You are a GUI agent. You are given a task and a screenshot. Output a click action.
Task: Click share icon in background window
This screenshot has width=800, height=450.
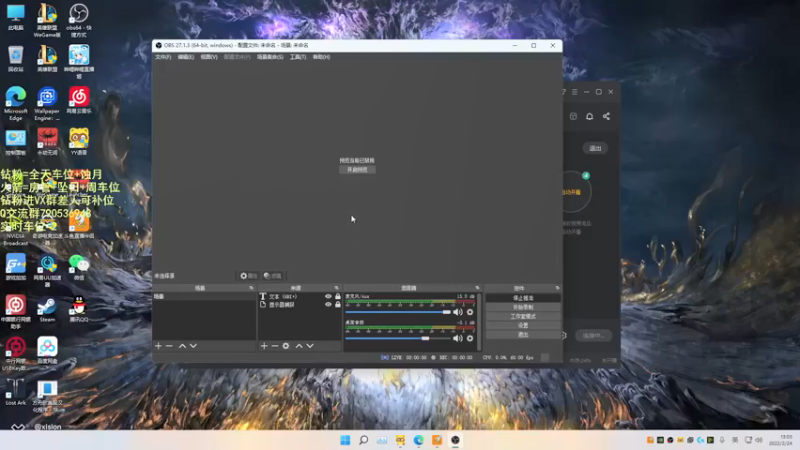[606, 116]
